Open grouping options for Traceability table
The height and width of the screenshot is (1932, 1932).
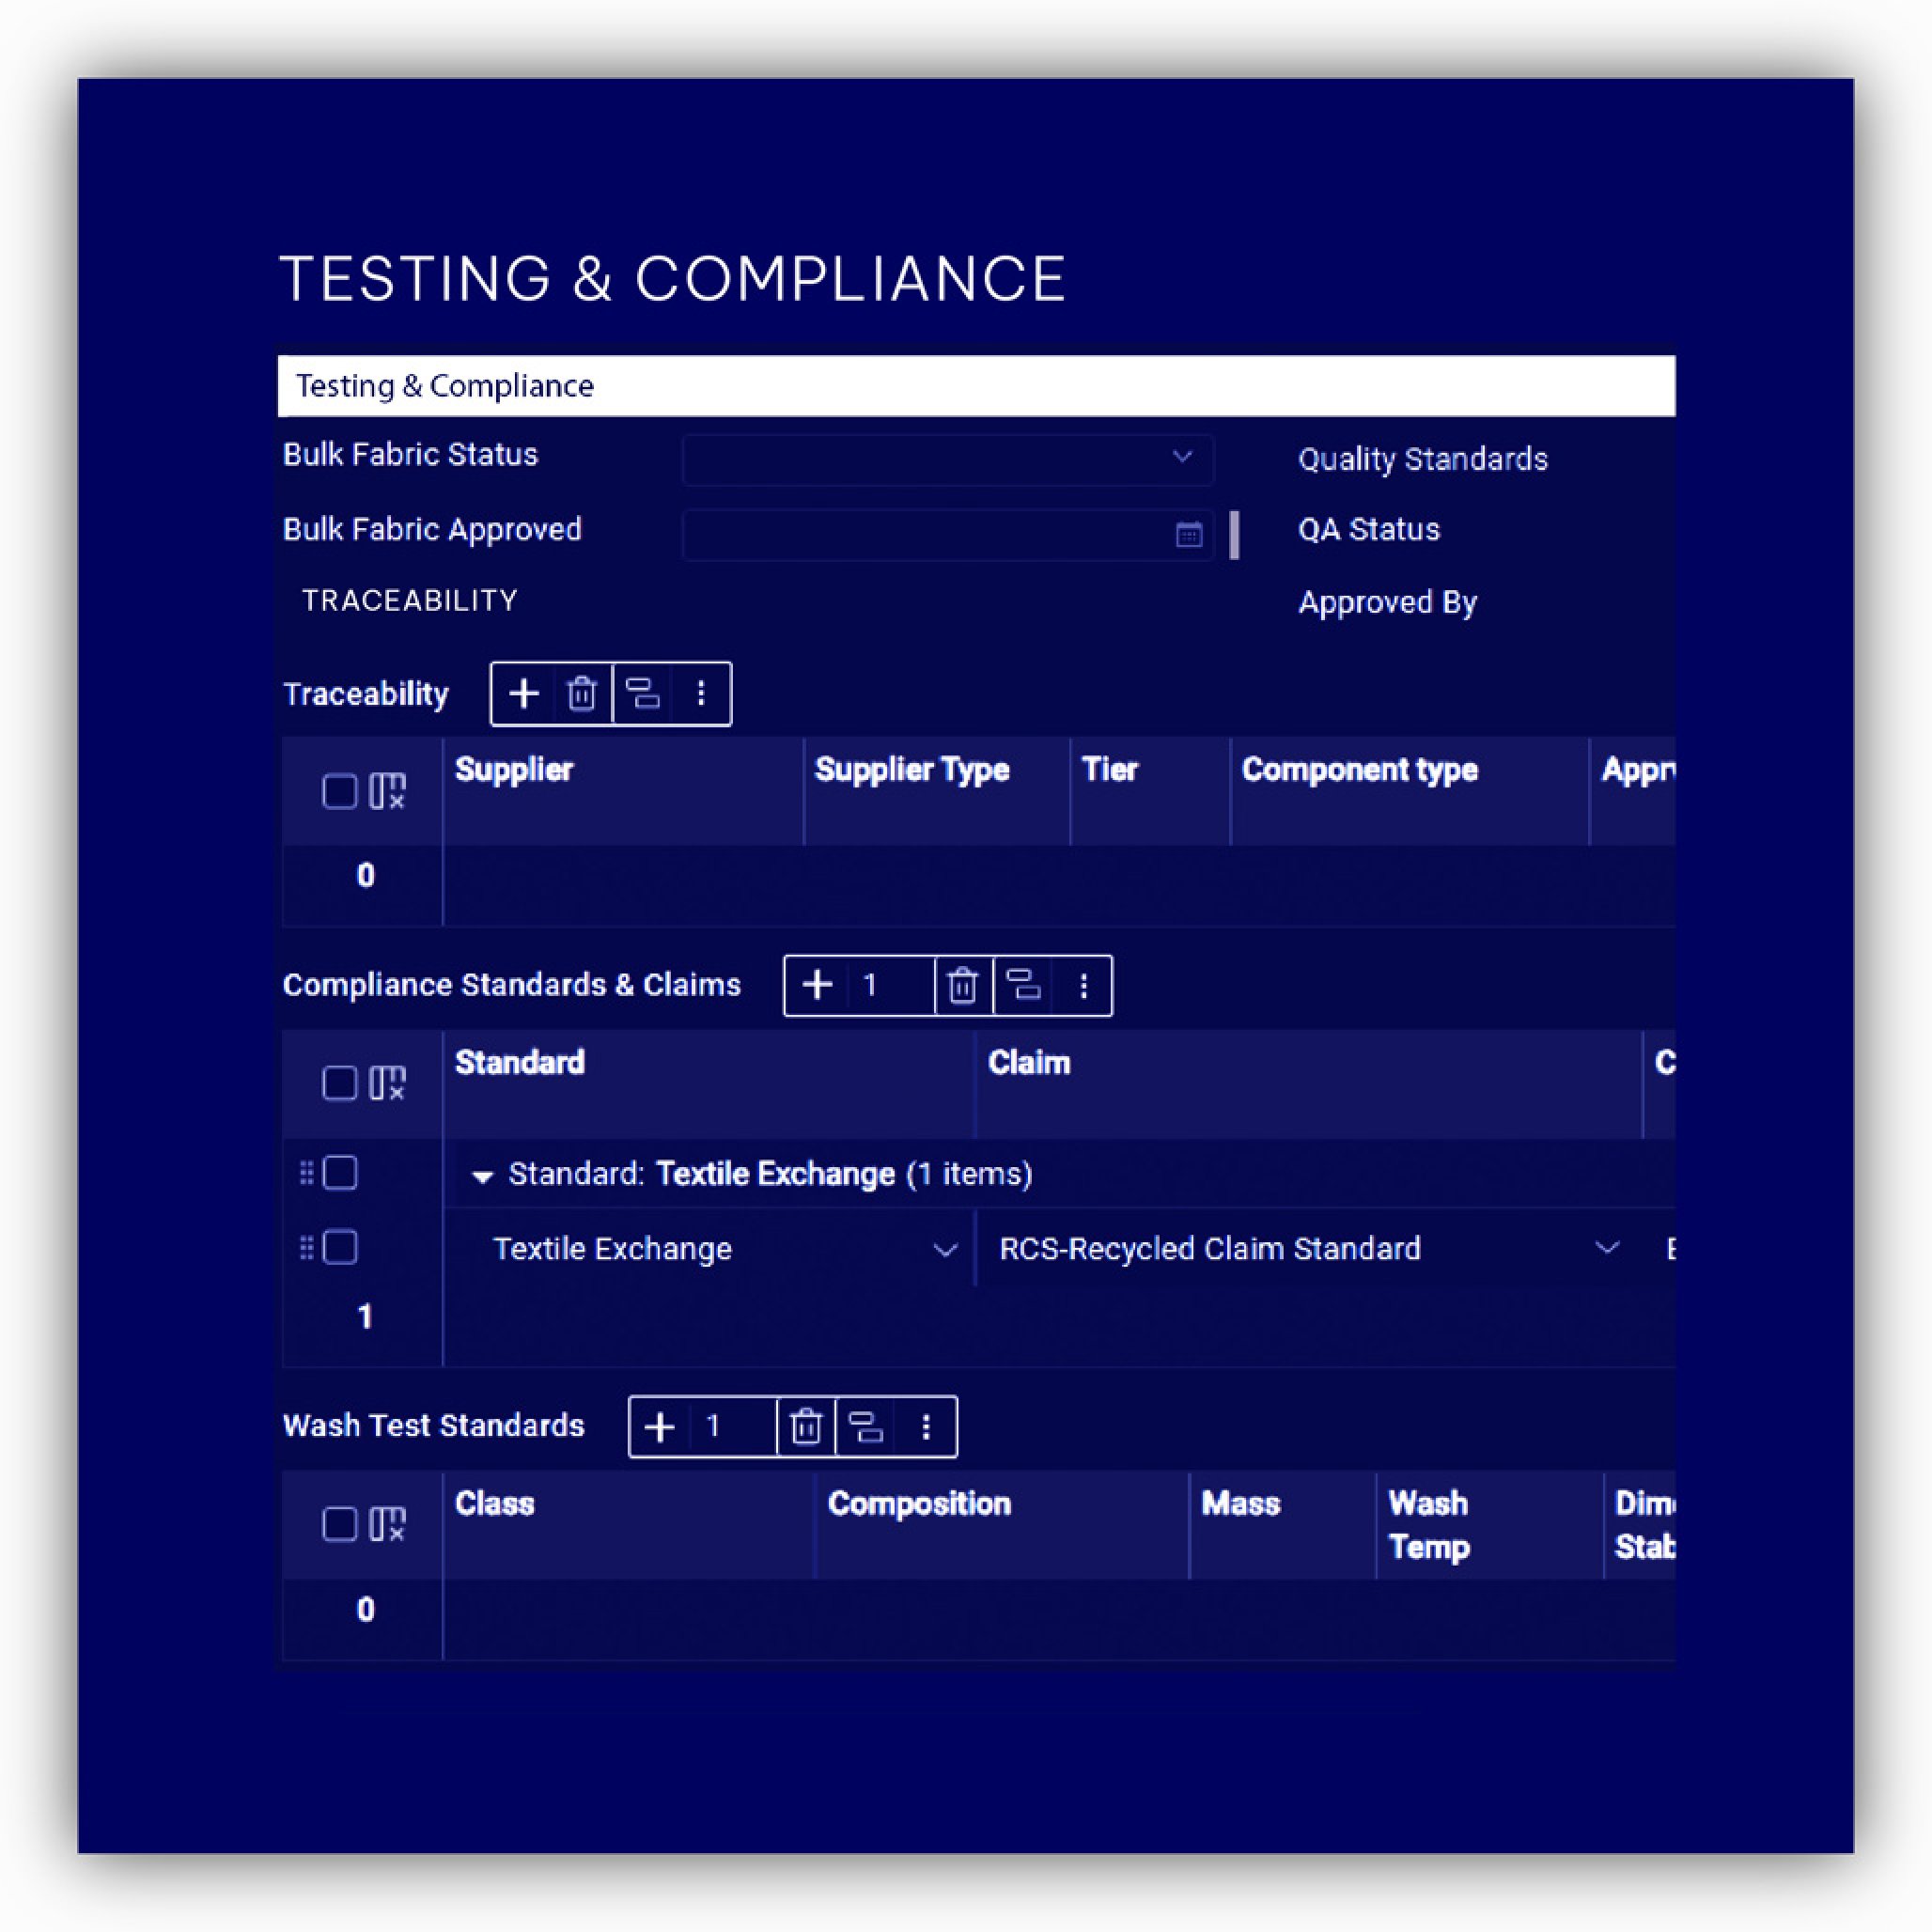click(642, 694)
